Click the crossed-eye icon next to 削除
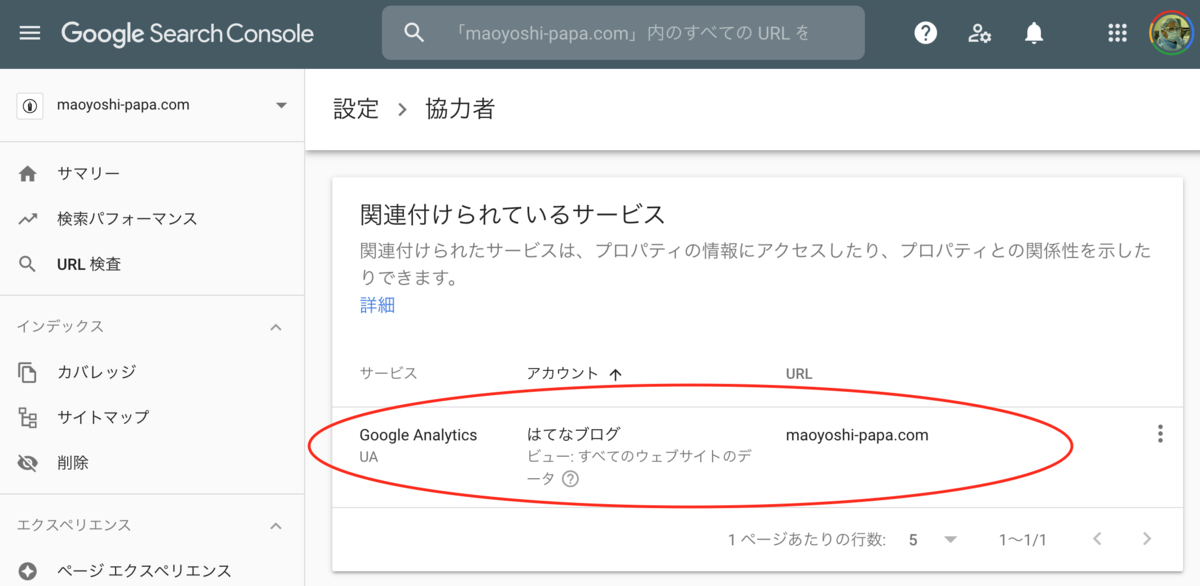1200x586 pixels. [28, 463]
